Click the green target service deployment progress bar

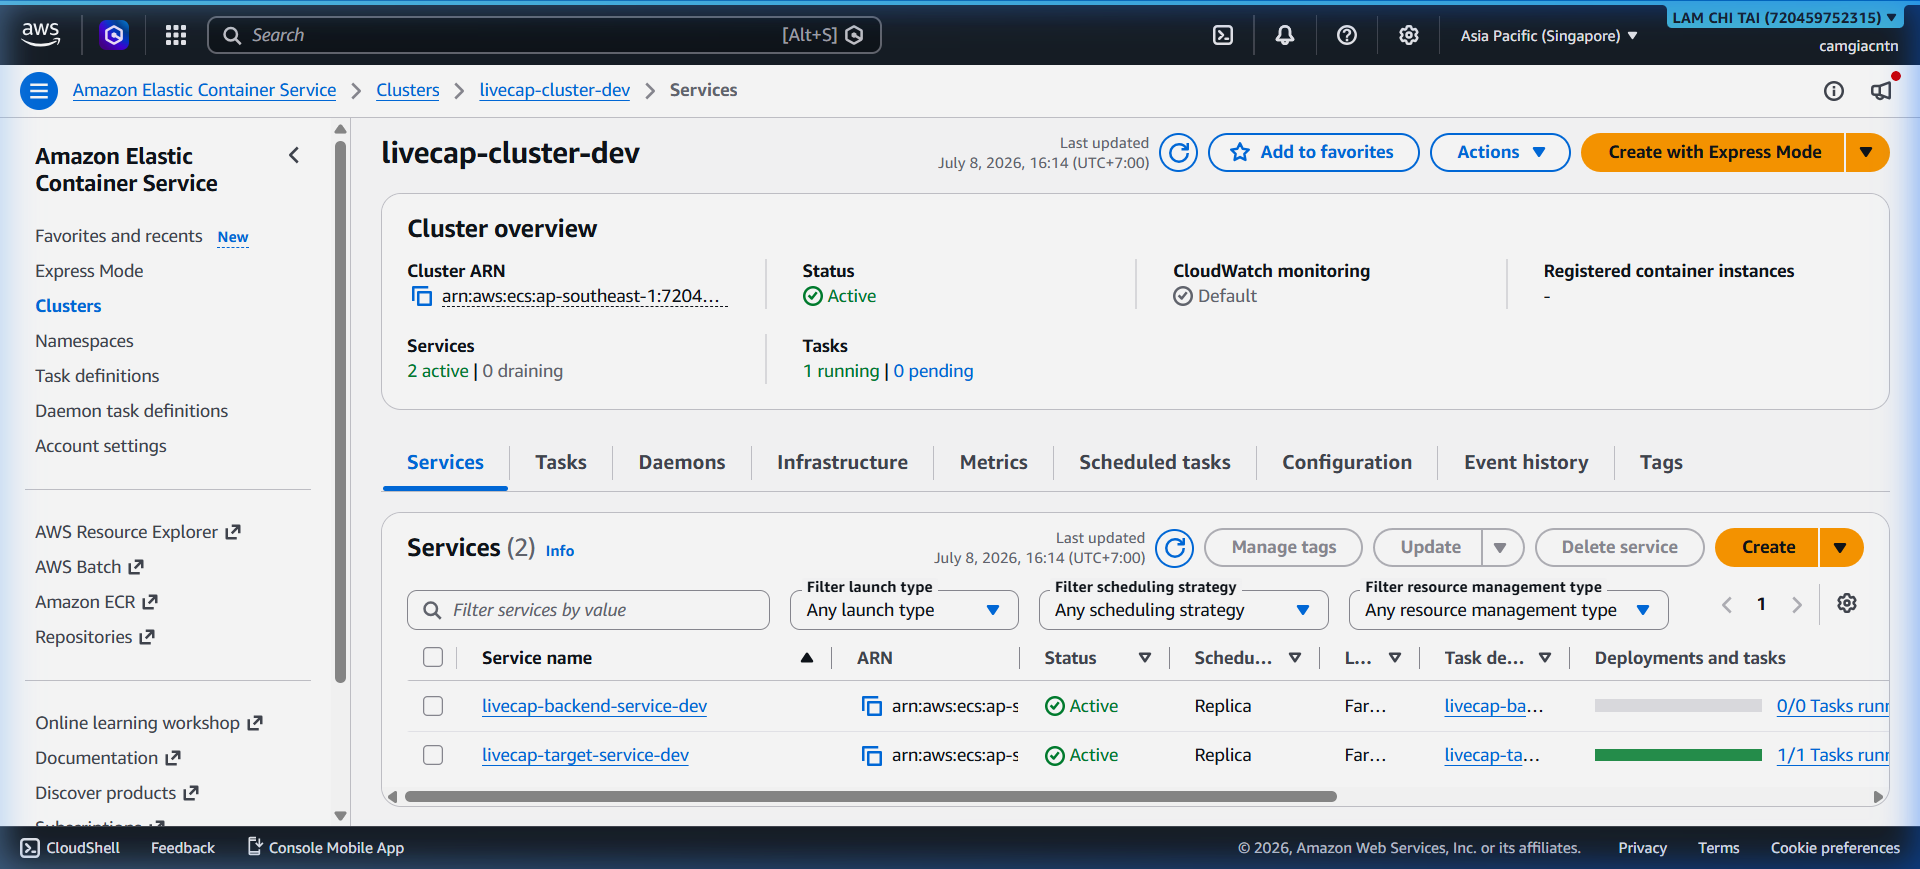(1678, 755)
